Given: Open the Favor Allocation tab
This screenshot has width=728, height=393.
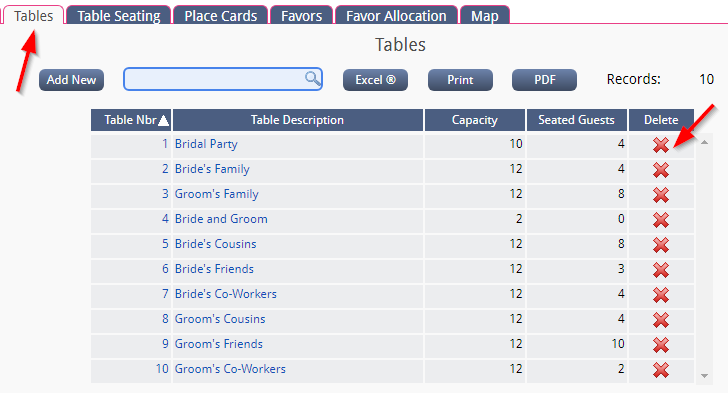Looking at the screenshot, I should pyautogui.click(x=396, y=15).
